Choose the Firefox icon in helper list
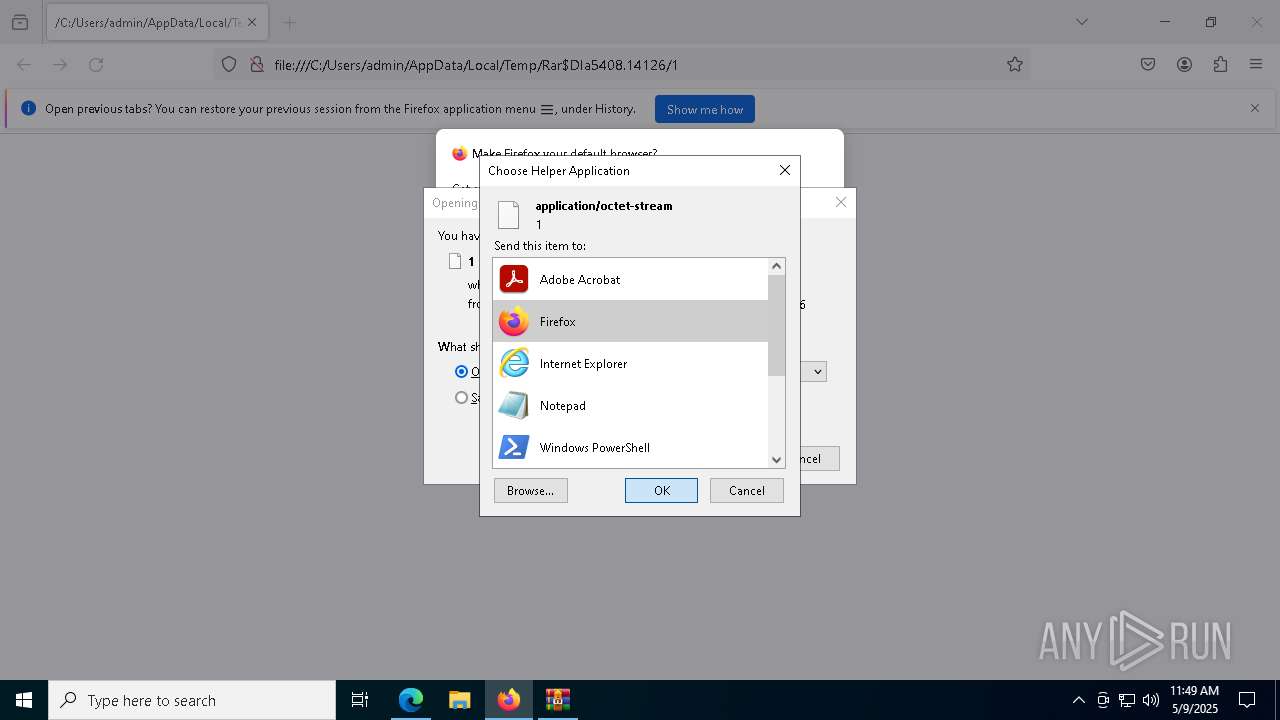This screenshot has width=1280, height=720. coord(514,321)
